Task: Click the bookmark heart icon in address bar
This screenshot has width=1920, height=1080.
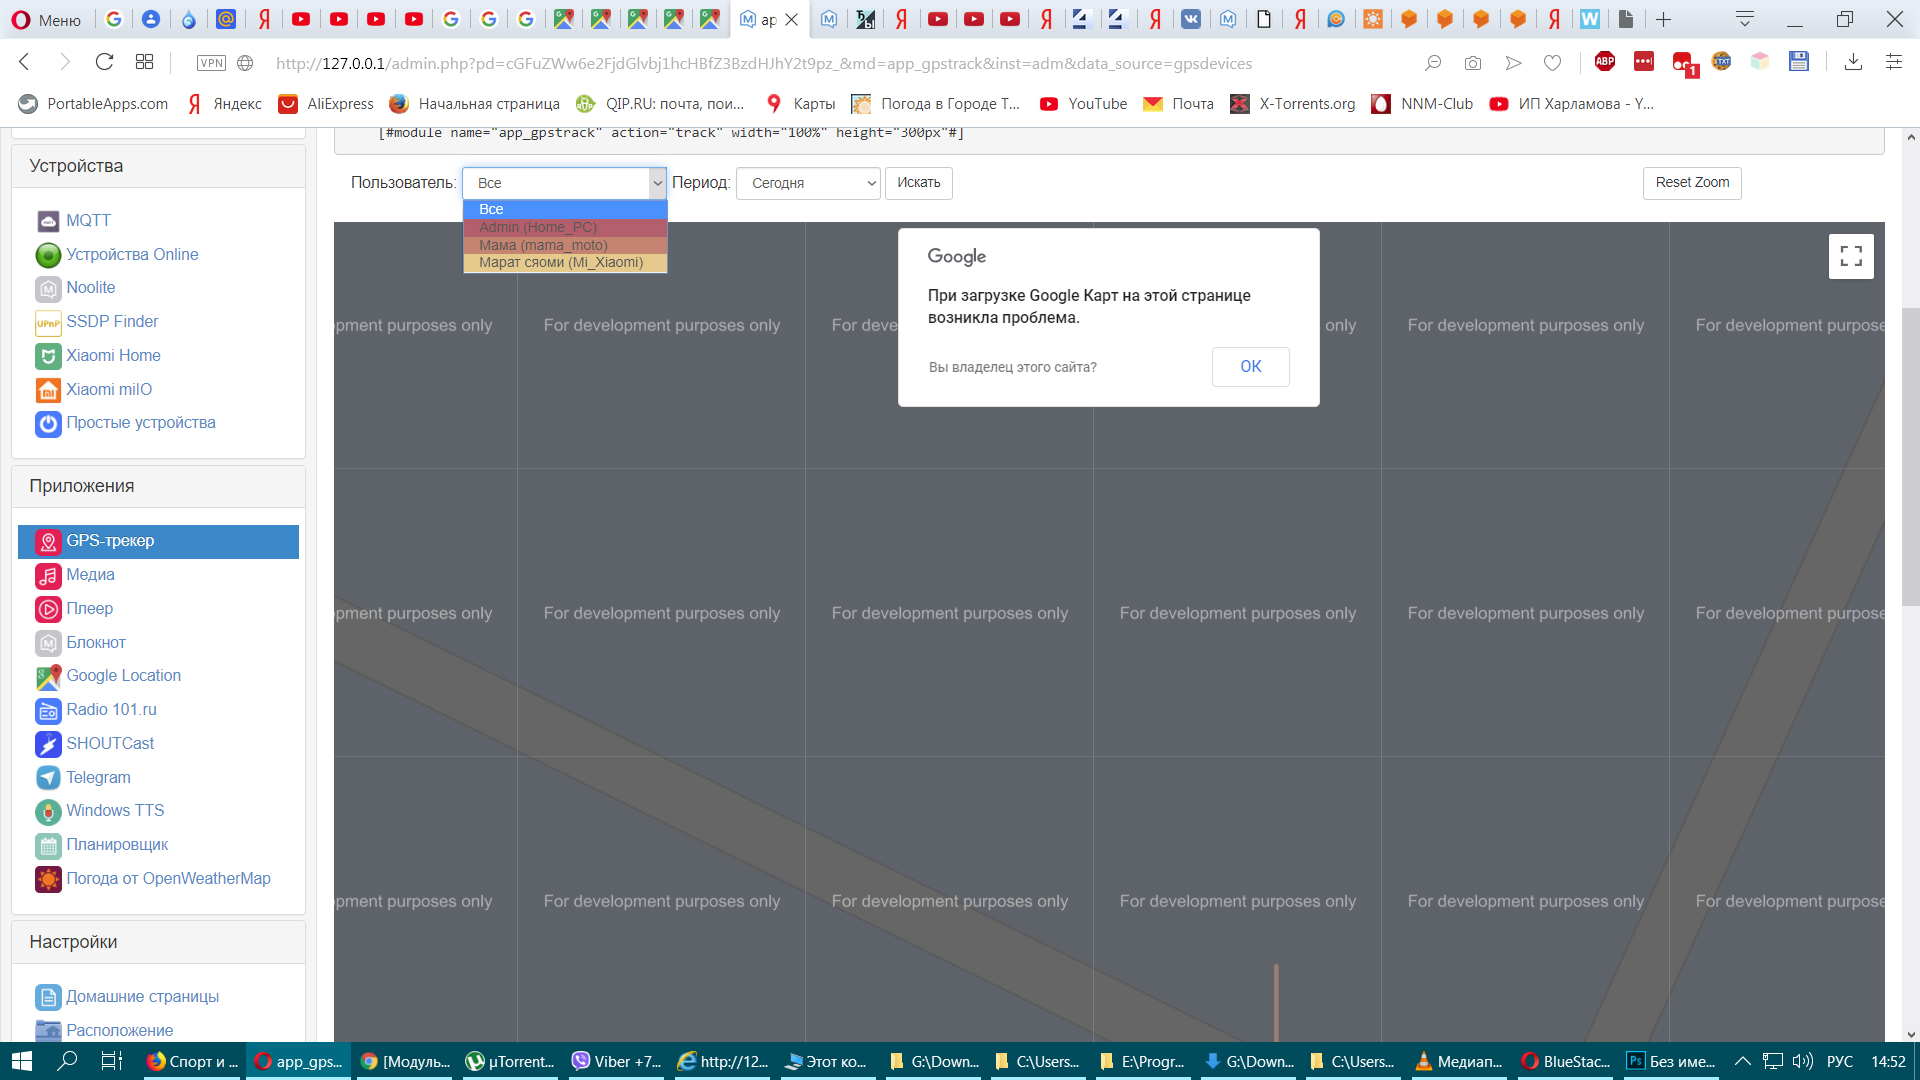Action: point(1552,63)
